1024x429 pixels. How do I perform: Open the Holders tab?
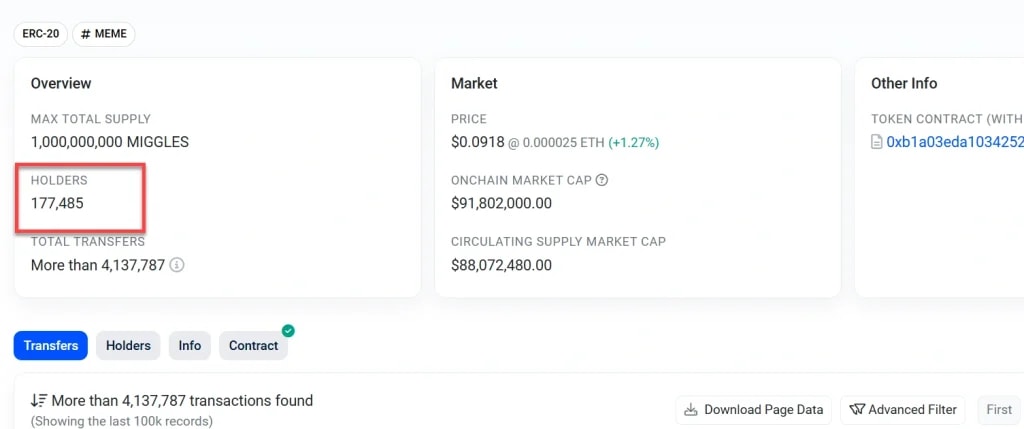128,346
